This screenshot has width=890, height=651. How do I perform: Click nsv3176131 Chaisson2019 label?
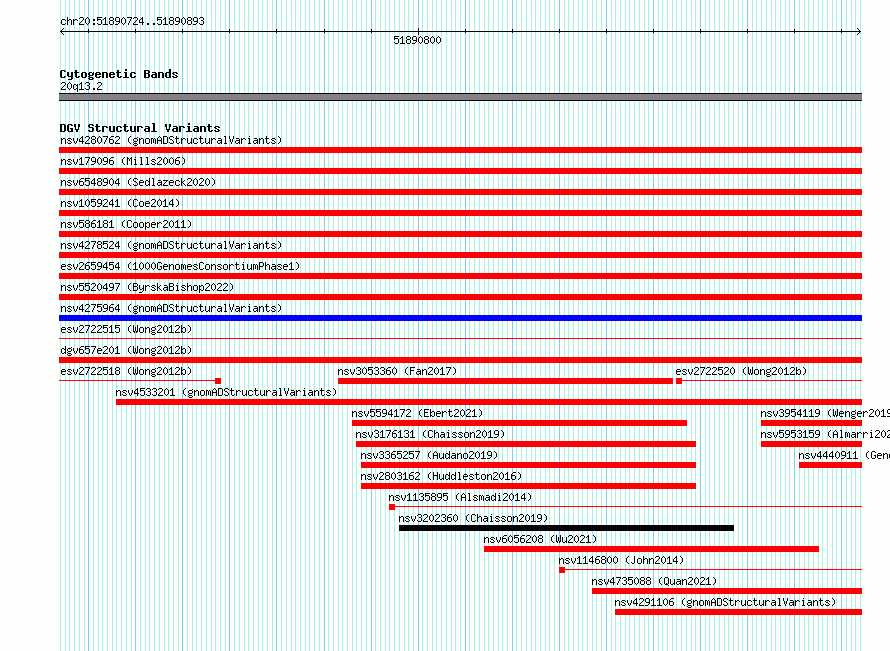(x=430, y=434)
